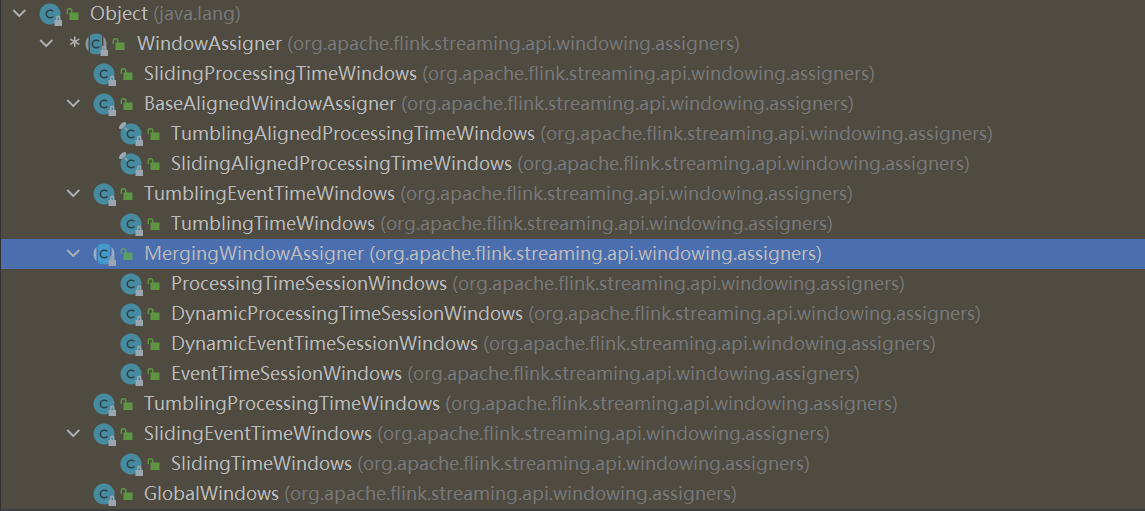This screenshot has height=511, width=1145.
Task: Select DynamicProcessingTimeSessionWindows in the tree
Action: coord(346,314)
